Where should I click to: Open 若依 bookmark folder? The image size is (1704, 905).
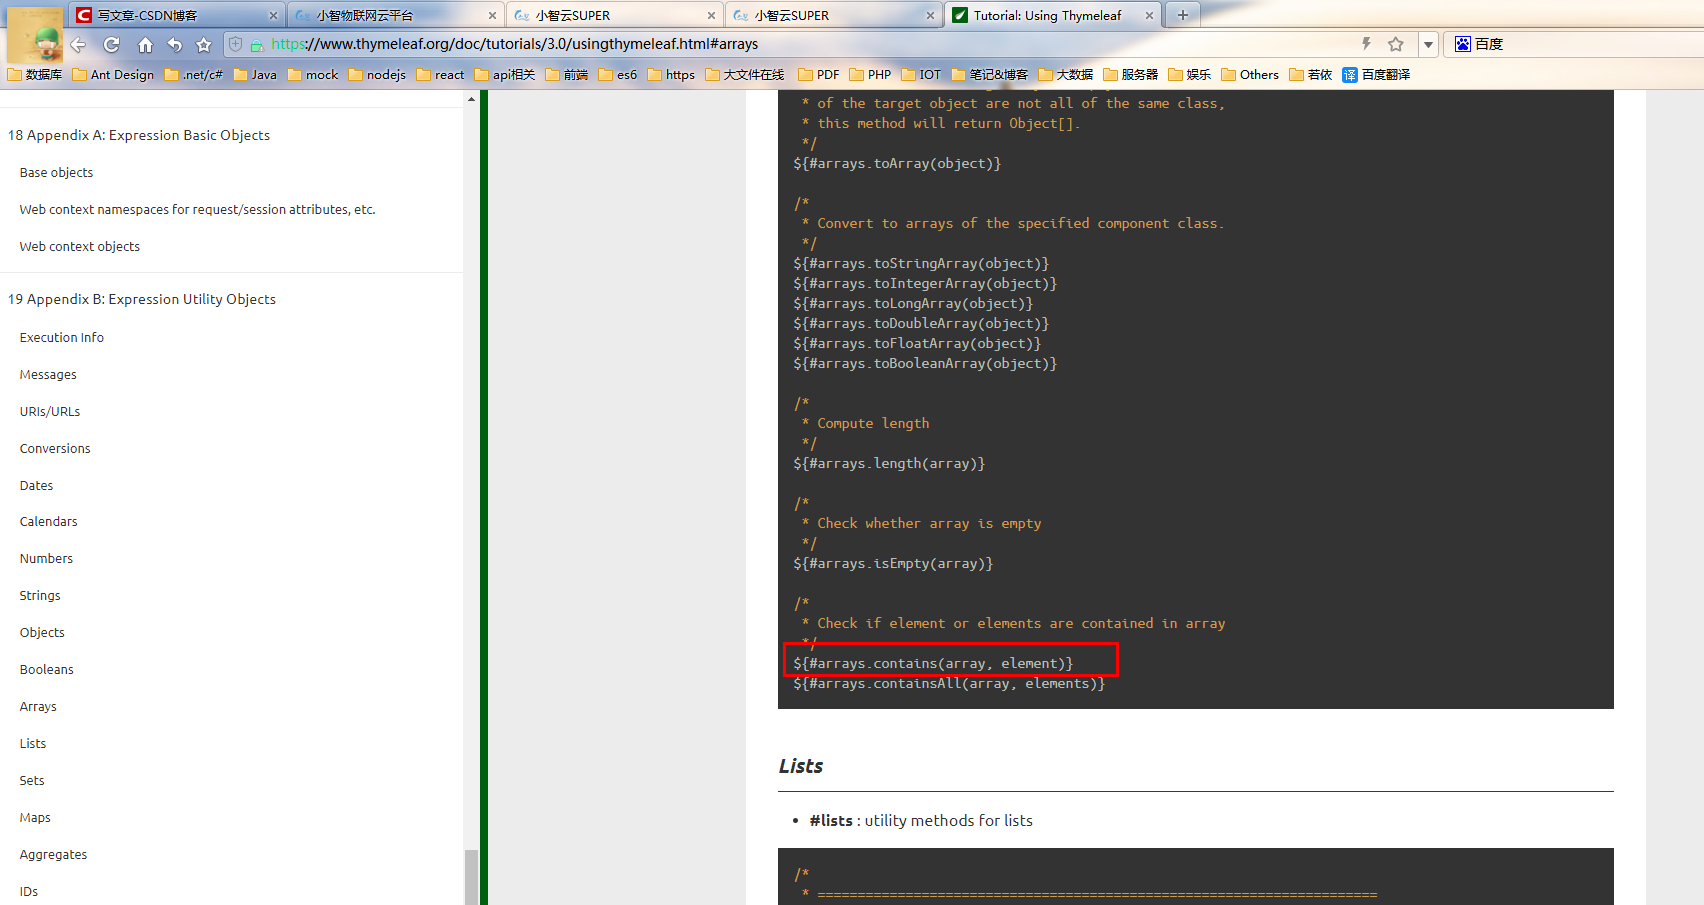(1311, 74)
